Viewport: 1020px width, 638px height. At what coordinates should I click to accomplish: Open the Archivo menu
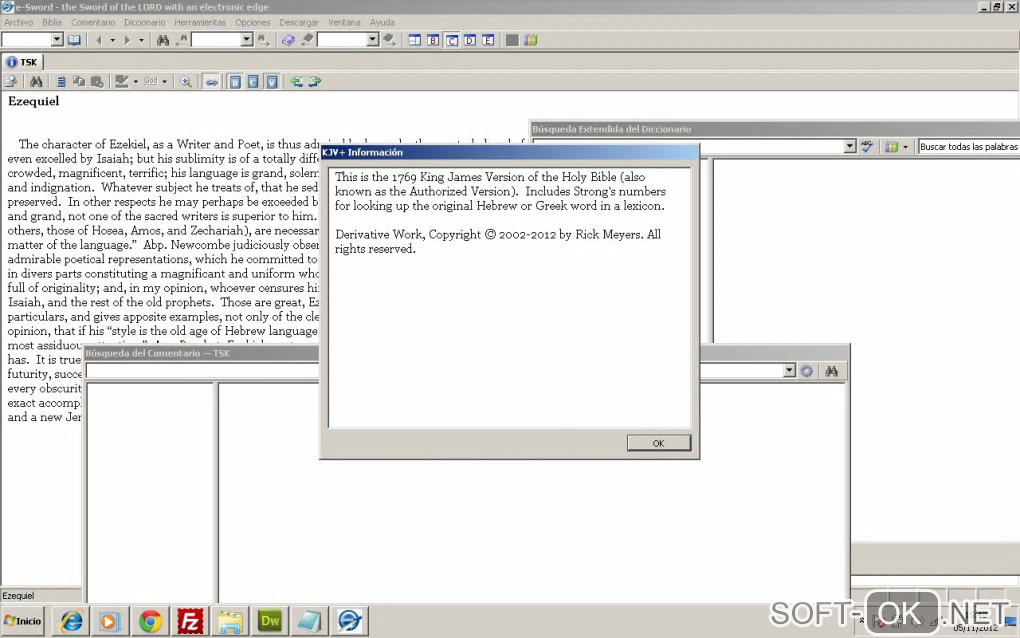point(19,22)
